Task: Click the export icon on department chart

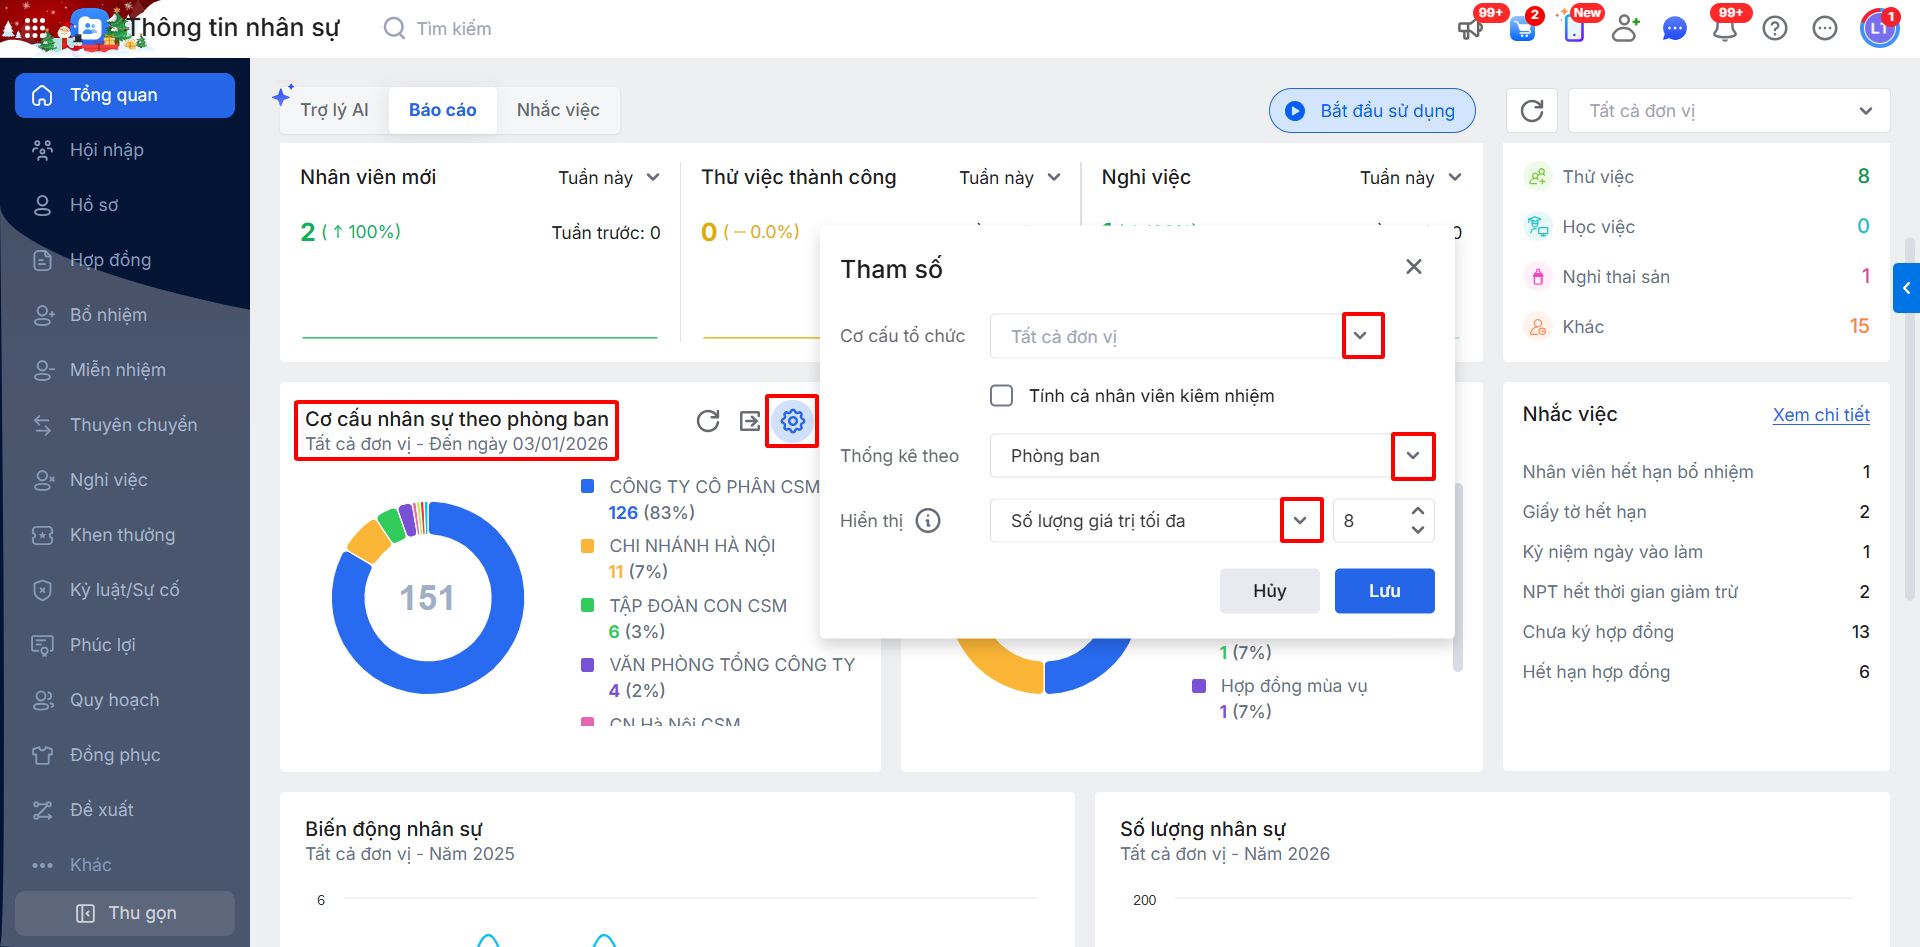Action: click(750, 421)
